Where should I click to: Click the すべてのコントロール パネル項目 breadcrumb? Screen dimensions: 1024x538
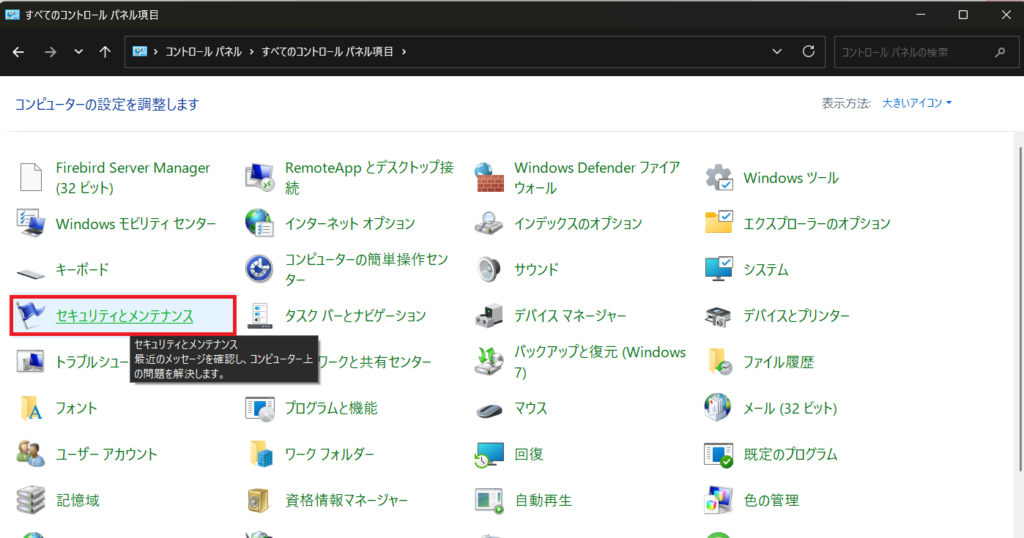[327, 52]
